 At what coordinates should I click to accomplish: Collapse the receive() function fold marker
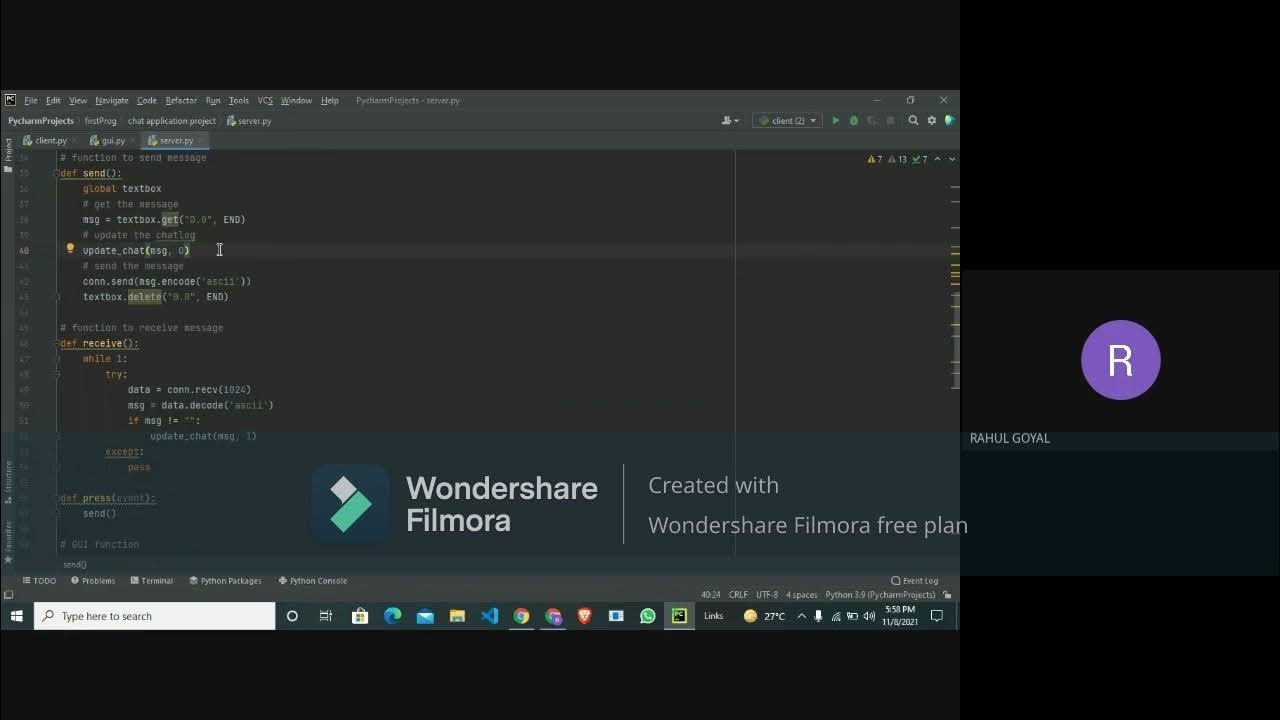click(x=57, y=343)
